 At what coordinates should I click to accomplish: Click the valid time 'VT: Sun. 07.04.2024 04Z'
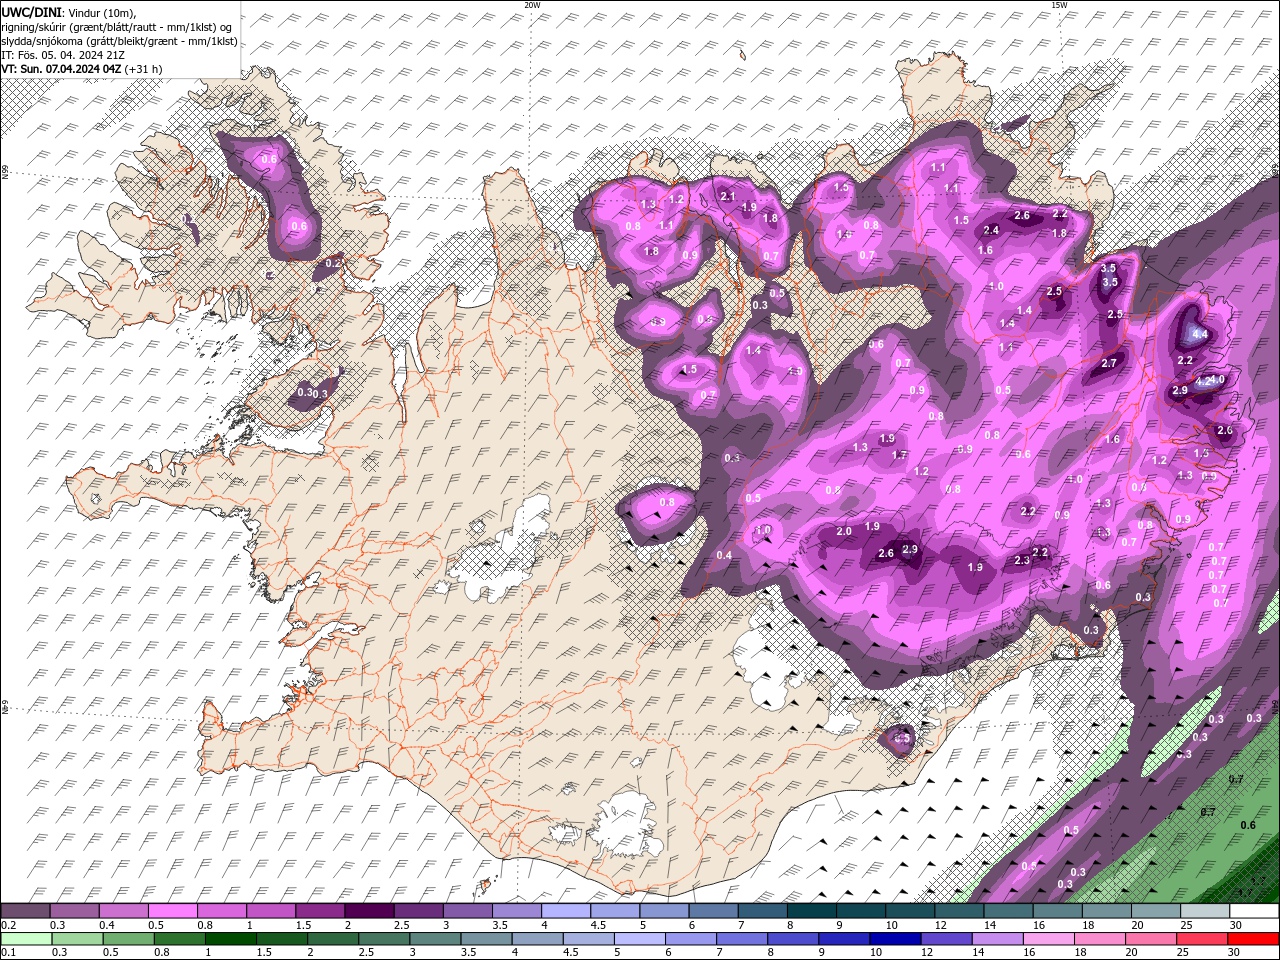[61, 69]
